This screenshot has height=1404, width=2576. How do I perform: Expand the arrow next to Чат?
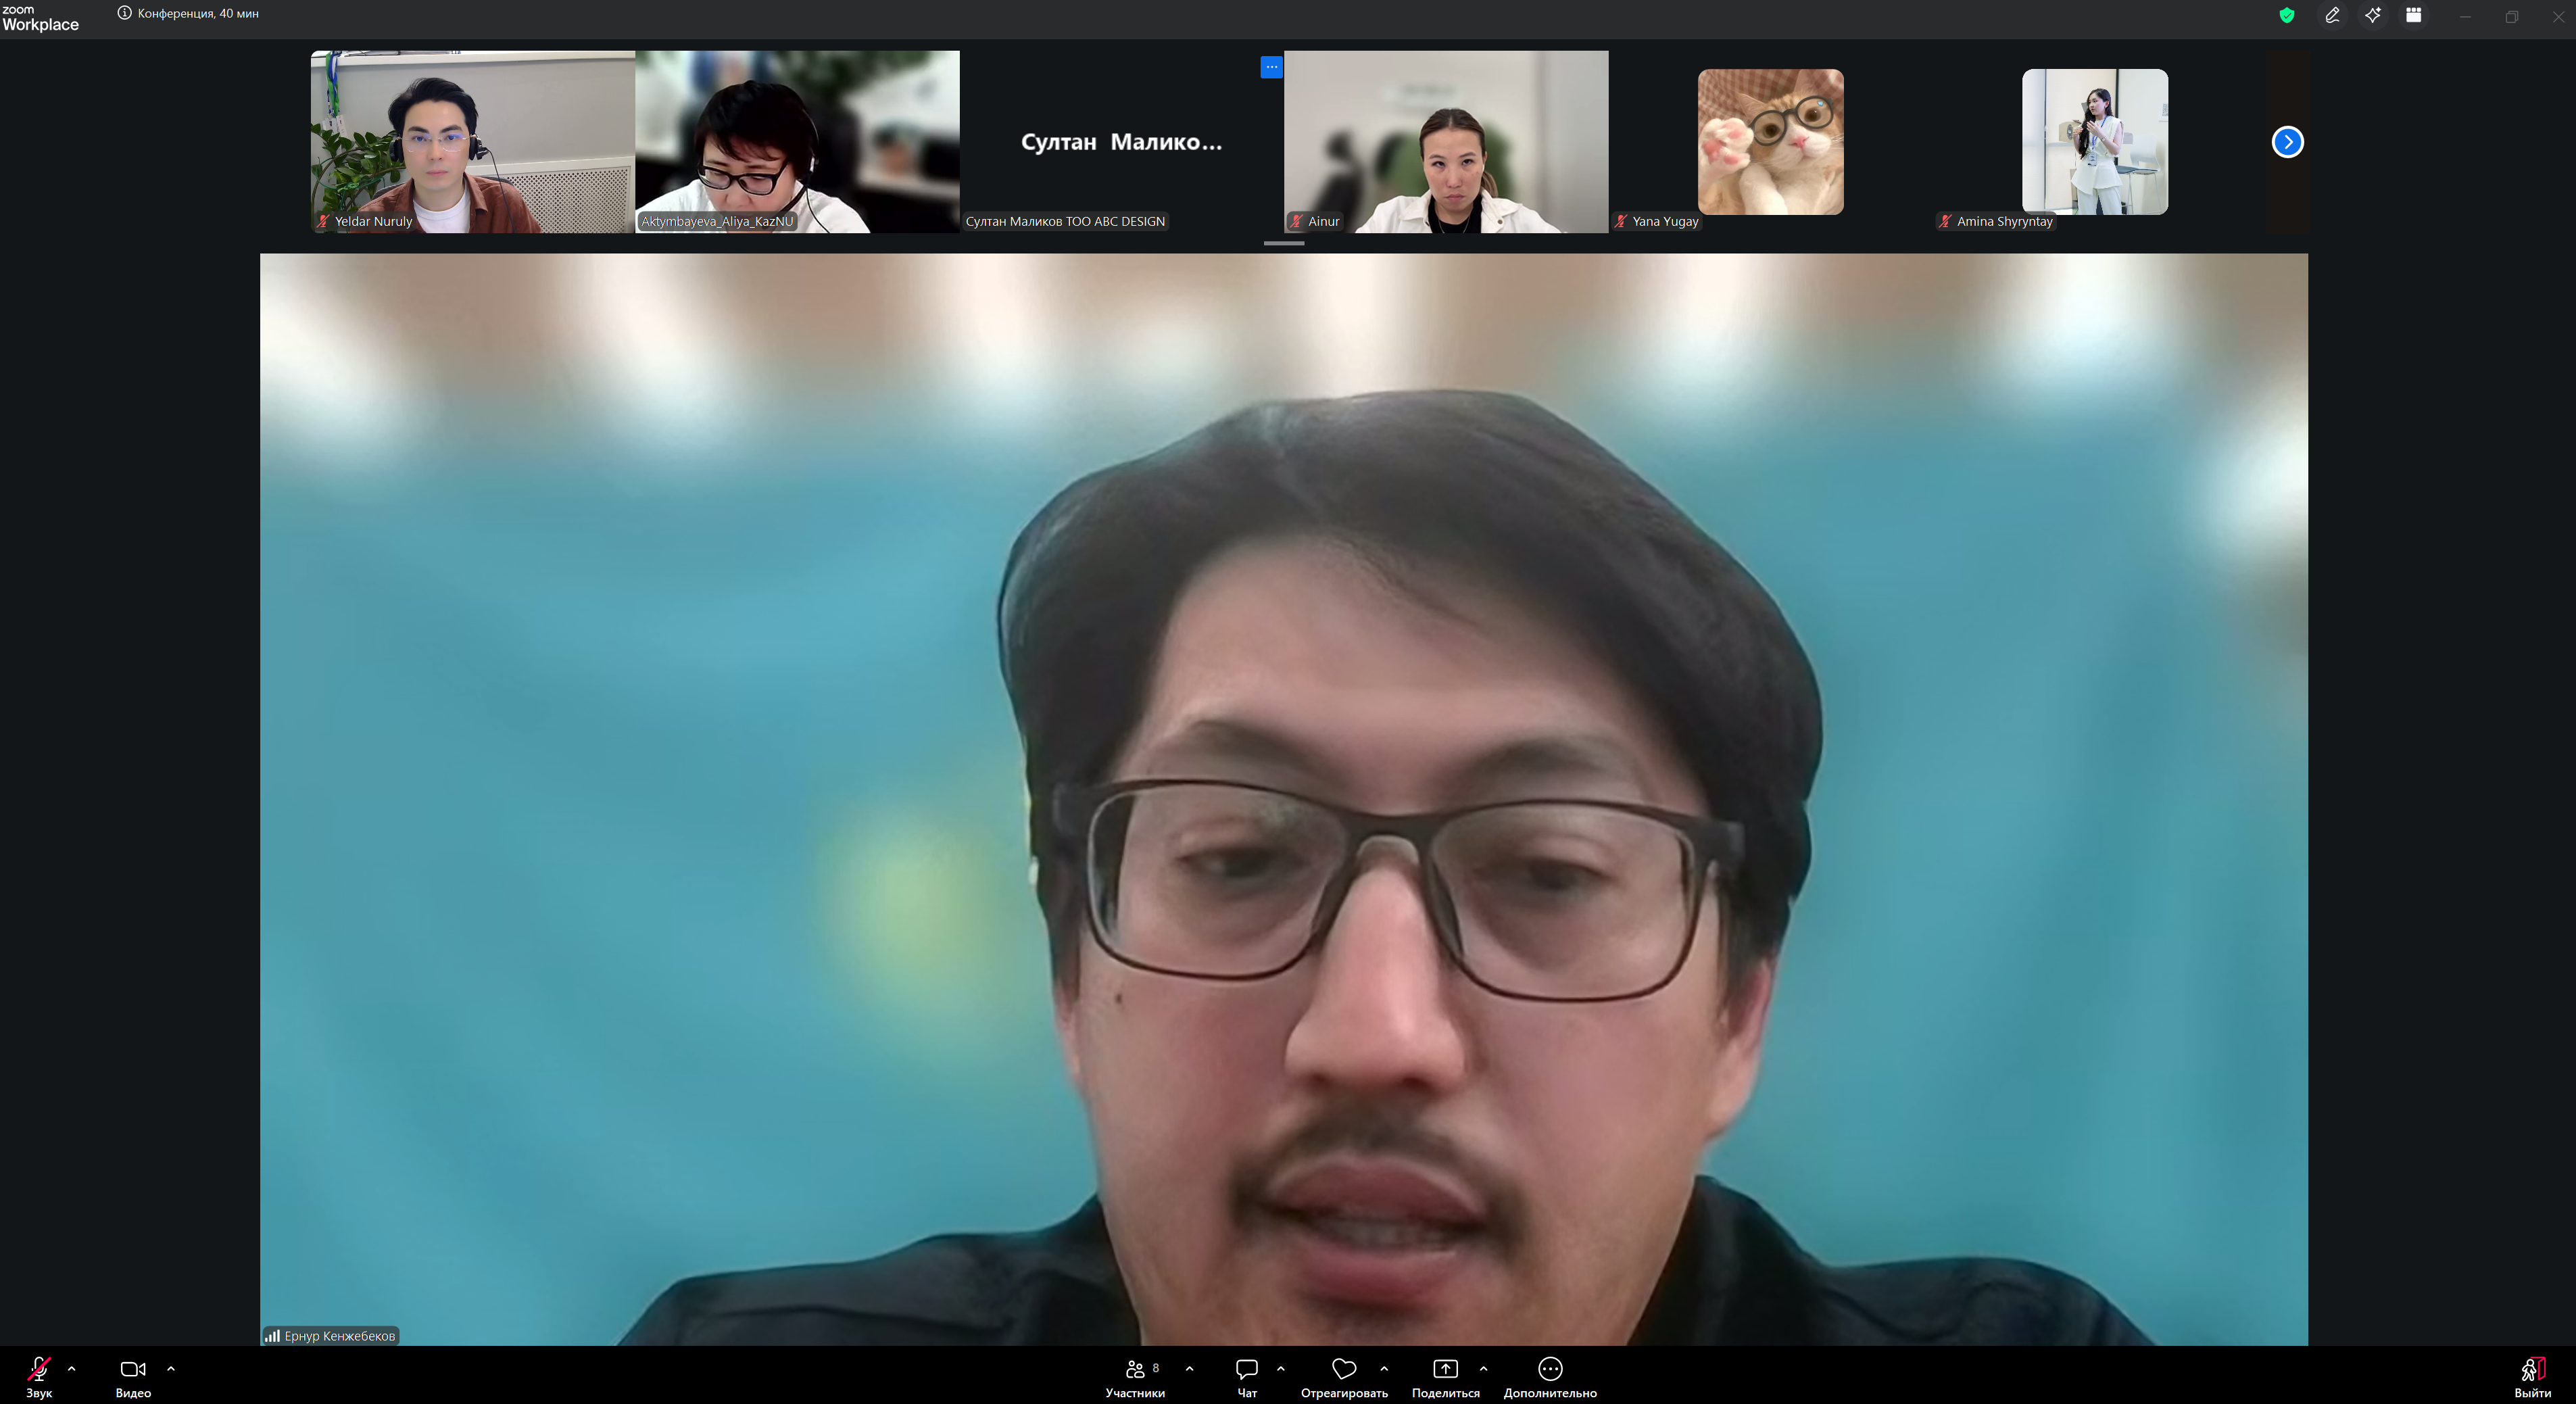click(x=1281, y=1368)
